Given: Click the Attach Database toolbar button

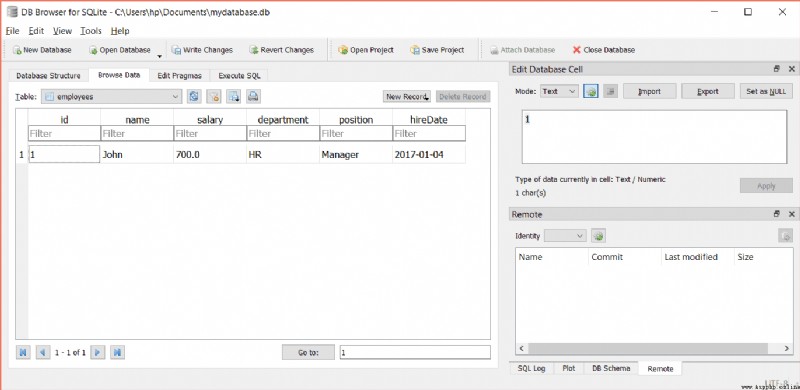Looking at the screenshot, I should pos(522,50).
